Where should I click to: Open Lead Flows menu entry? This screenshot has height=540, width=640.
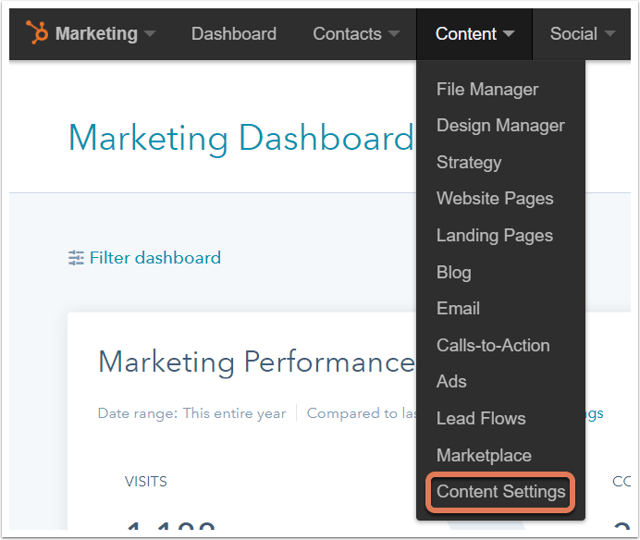[x=481, y=418]
